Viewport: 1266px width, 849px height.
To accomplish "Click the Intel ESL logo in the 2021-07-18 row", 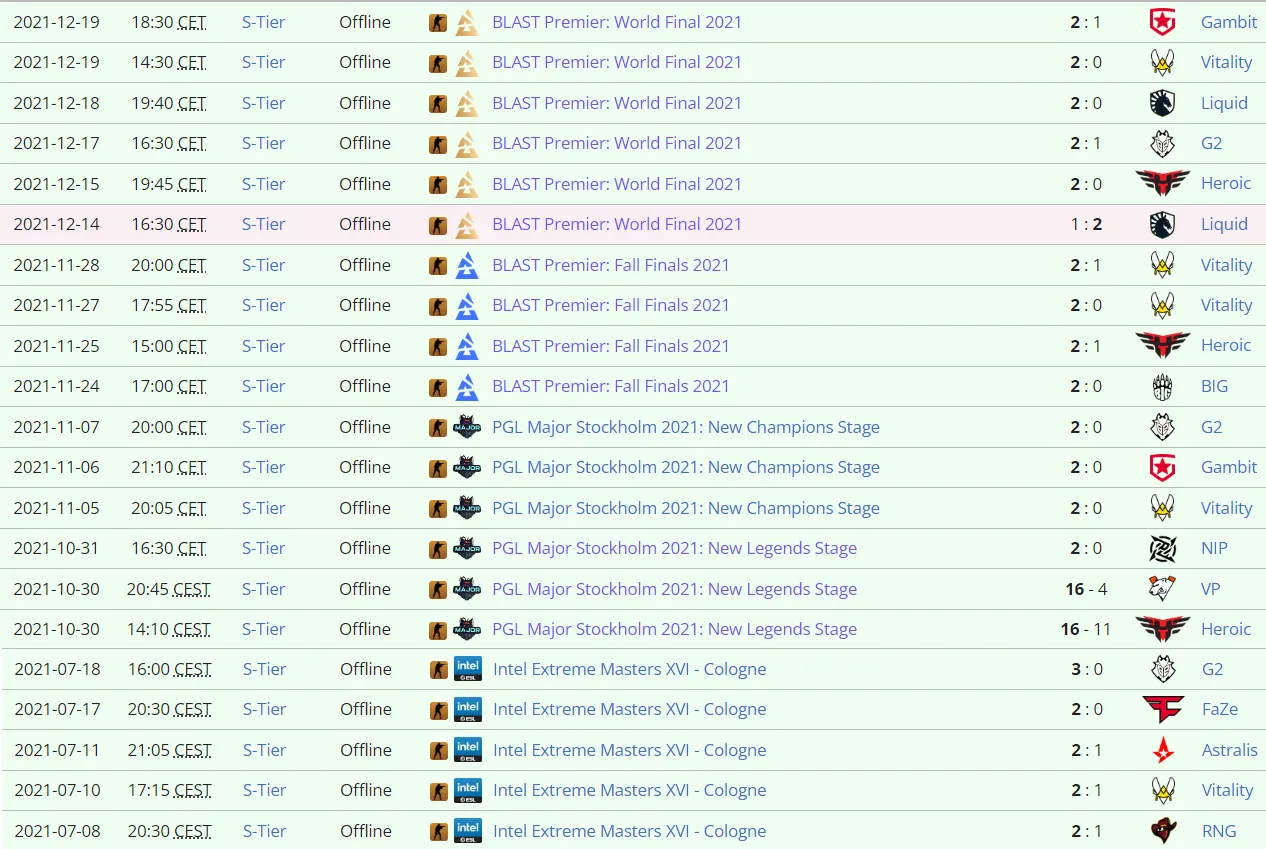I will 468,669.
